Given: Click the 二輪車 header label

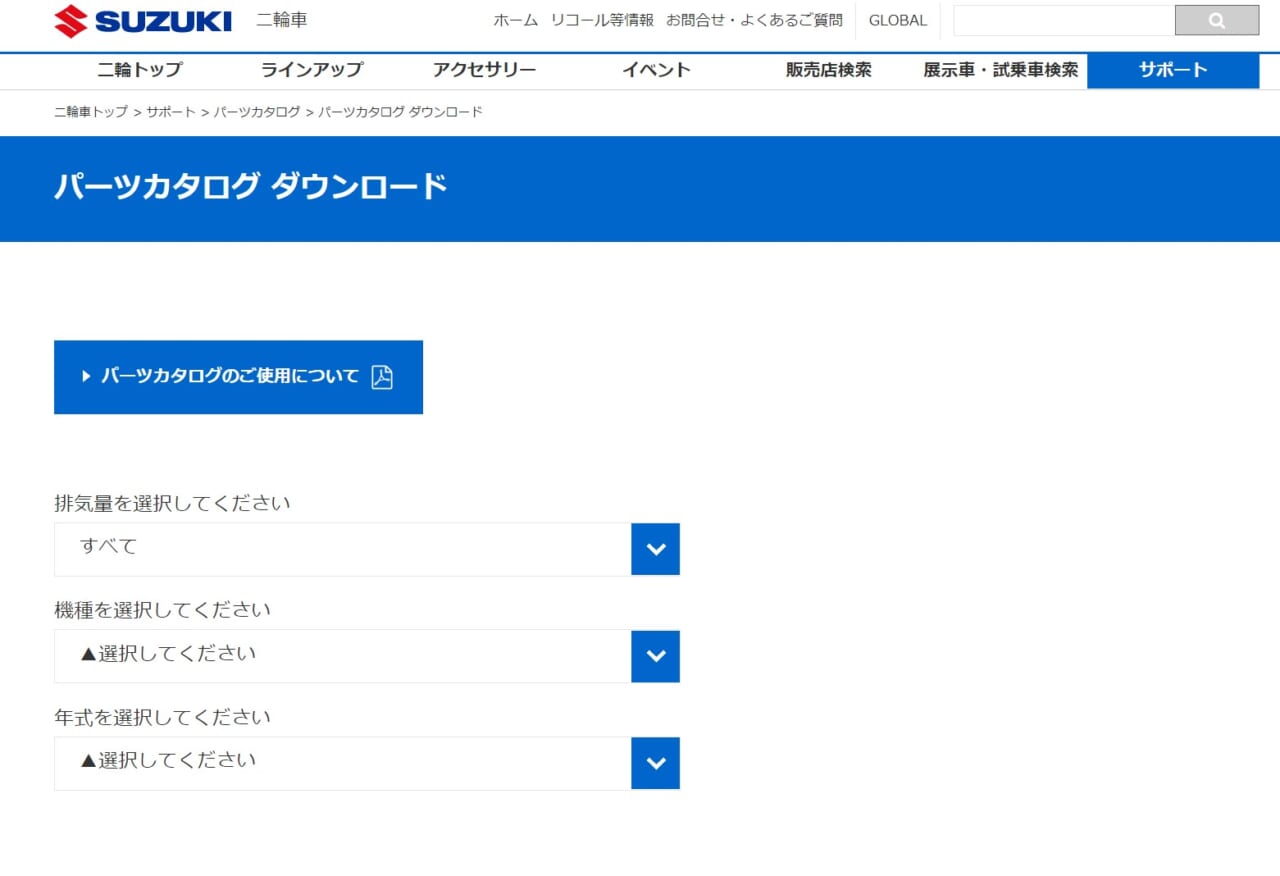Looking at the screenshot, I should [x=282, y=20].
